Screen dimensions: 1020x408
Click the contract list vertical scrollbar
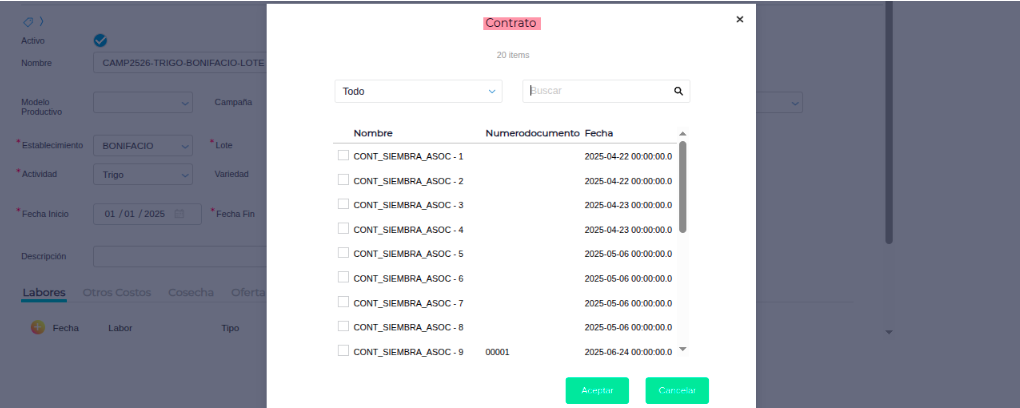coord(683,187)
